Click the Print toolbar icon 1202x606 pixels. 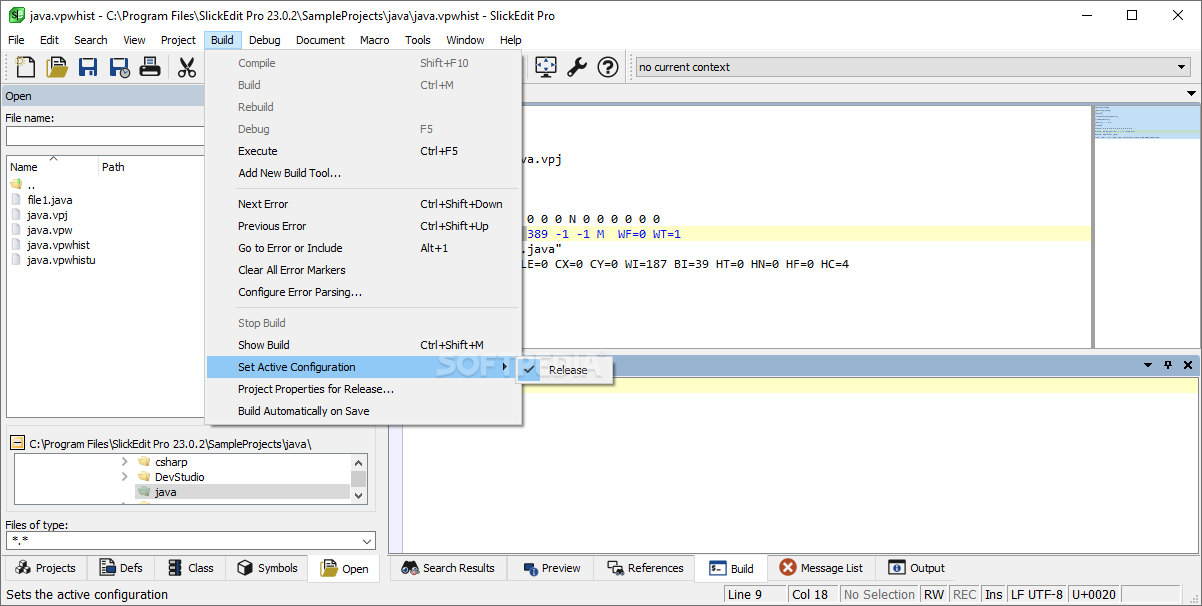coord(150,67)
